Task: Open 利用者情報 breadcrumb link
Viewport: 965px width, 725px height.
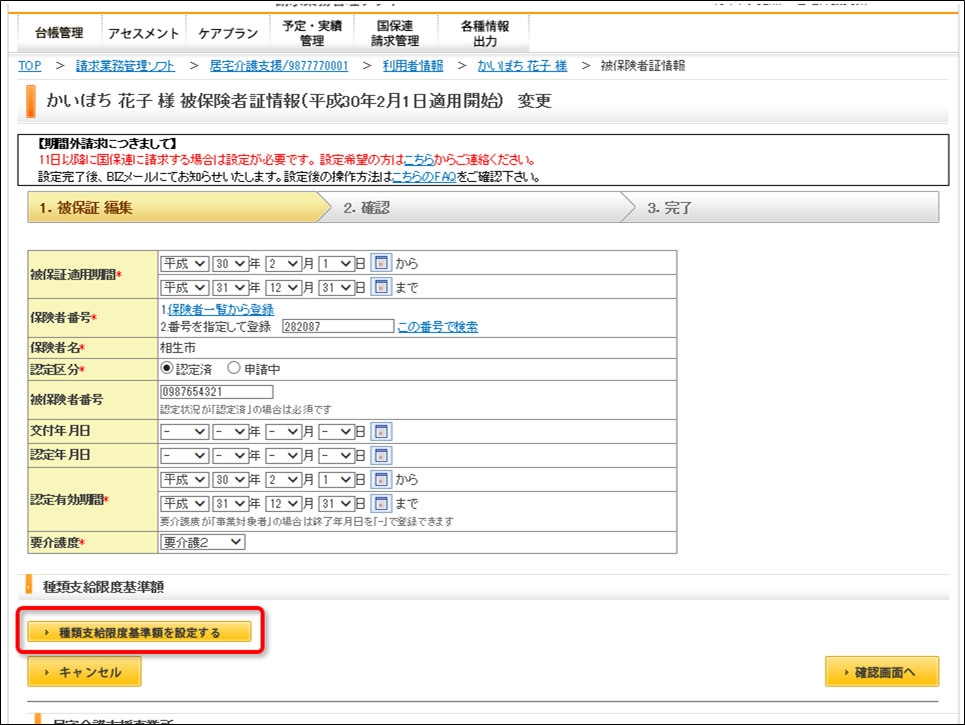Action: pos(413,66)
